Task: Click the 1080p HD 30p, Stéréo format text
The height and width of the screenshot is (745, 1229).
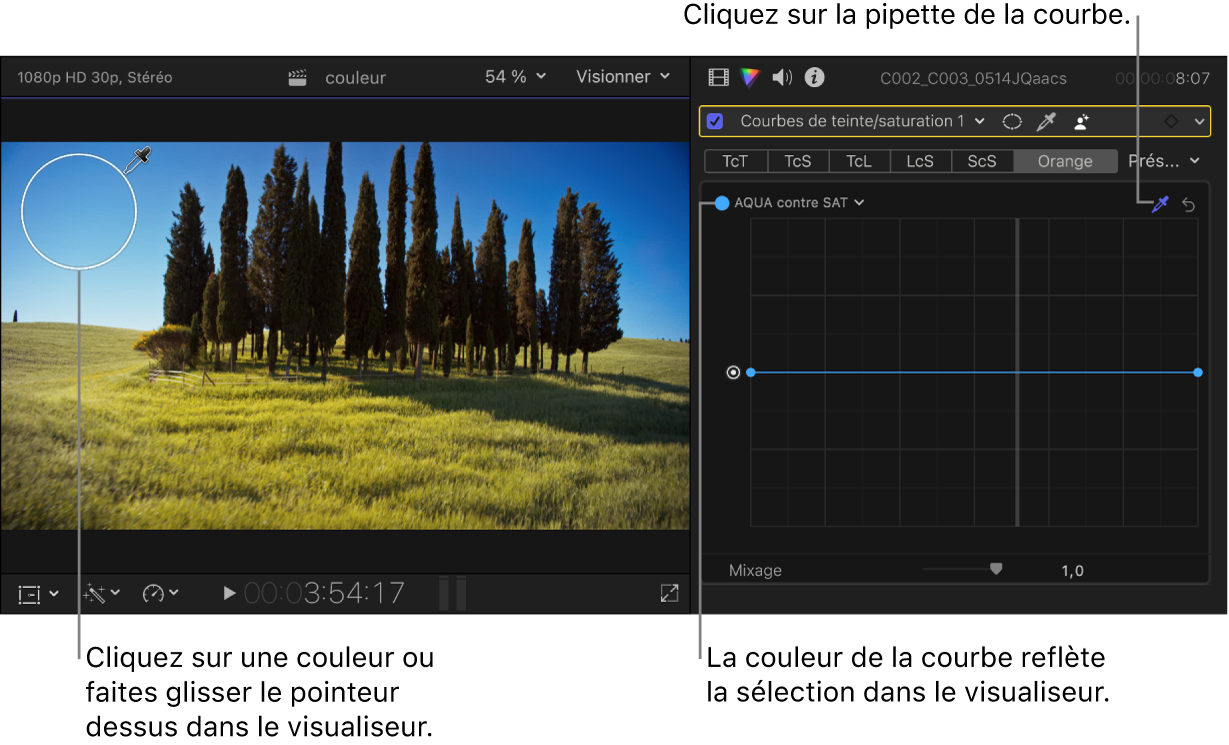Action: click(95, 77)
